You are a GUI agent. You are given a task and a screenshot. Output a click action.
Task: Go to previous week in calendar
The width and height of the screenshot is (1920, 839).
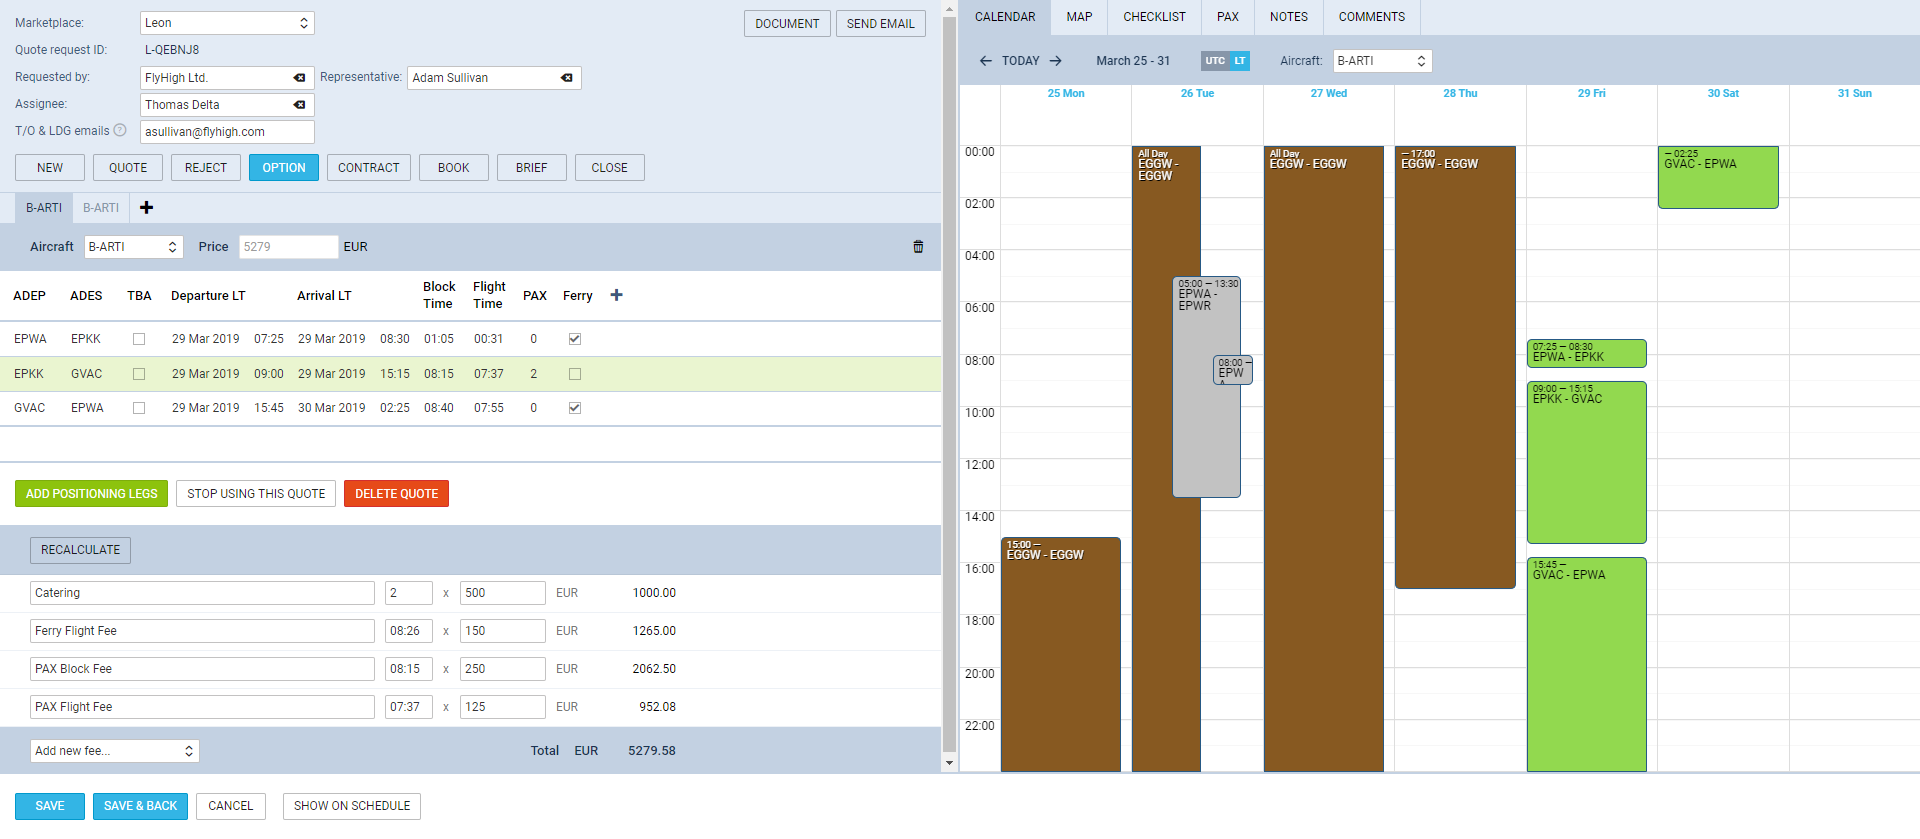click(986, 61)
